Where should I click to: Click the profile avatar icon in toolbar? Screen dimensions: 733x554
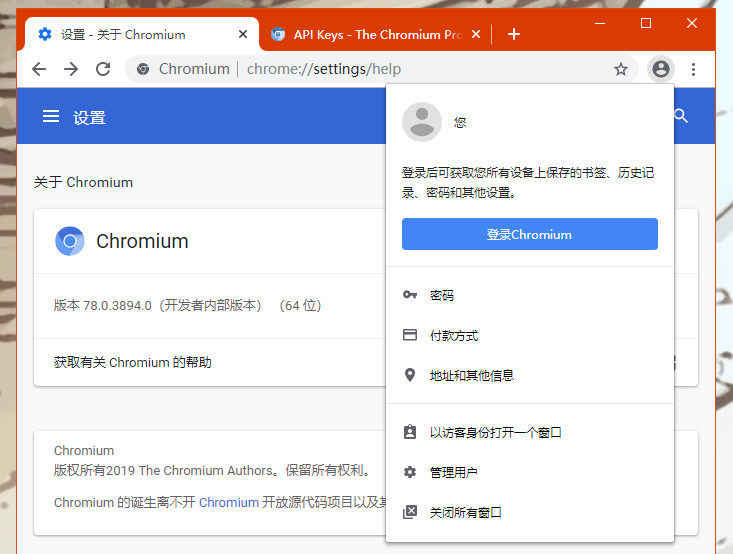(660, 69)
